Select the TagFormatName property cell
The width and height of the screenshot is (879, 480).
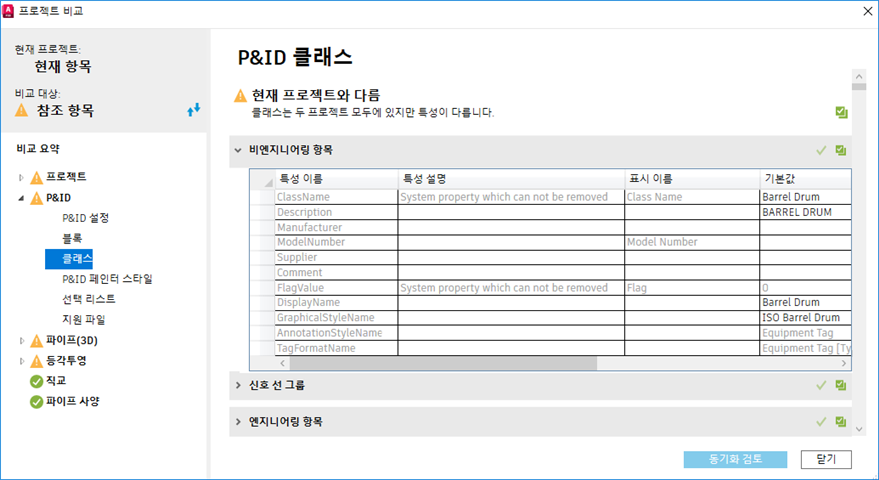coord(336,348)
